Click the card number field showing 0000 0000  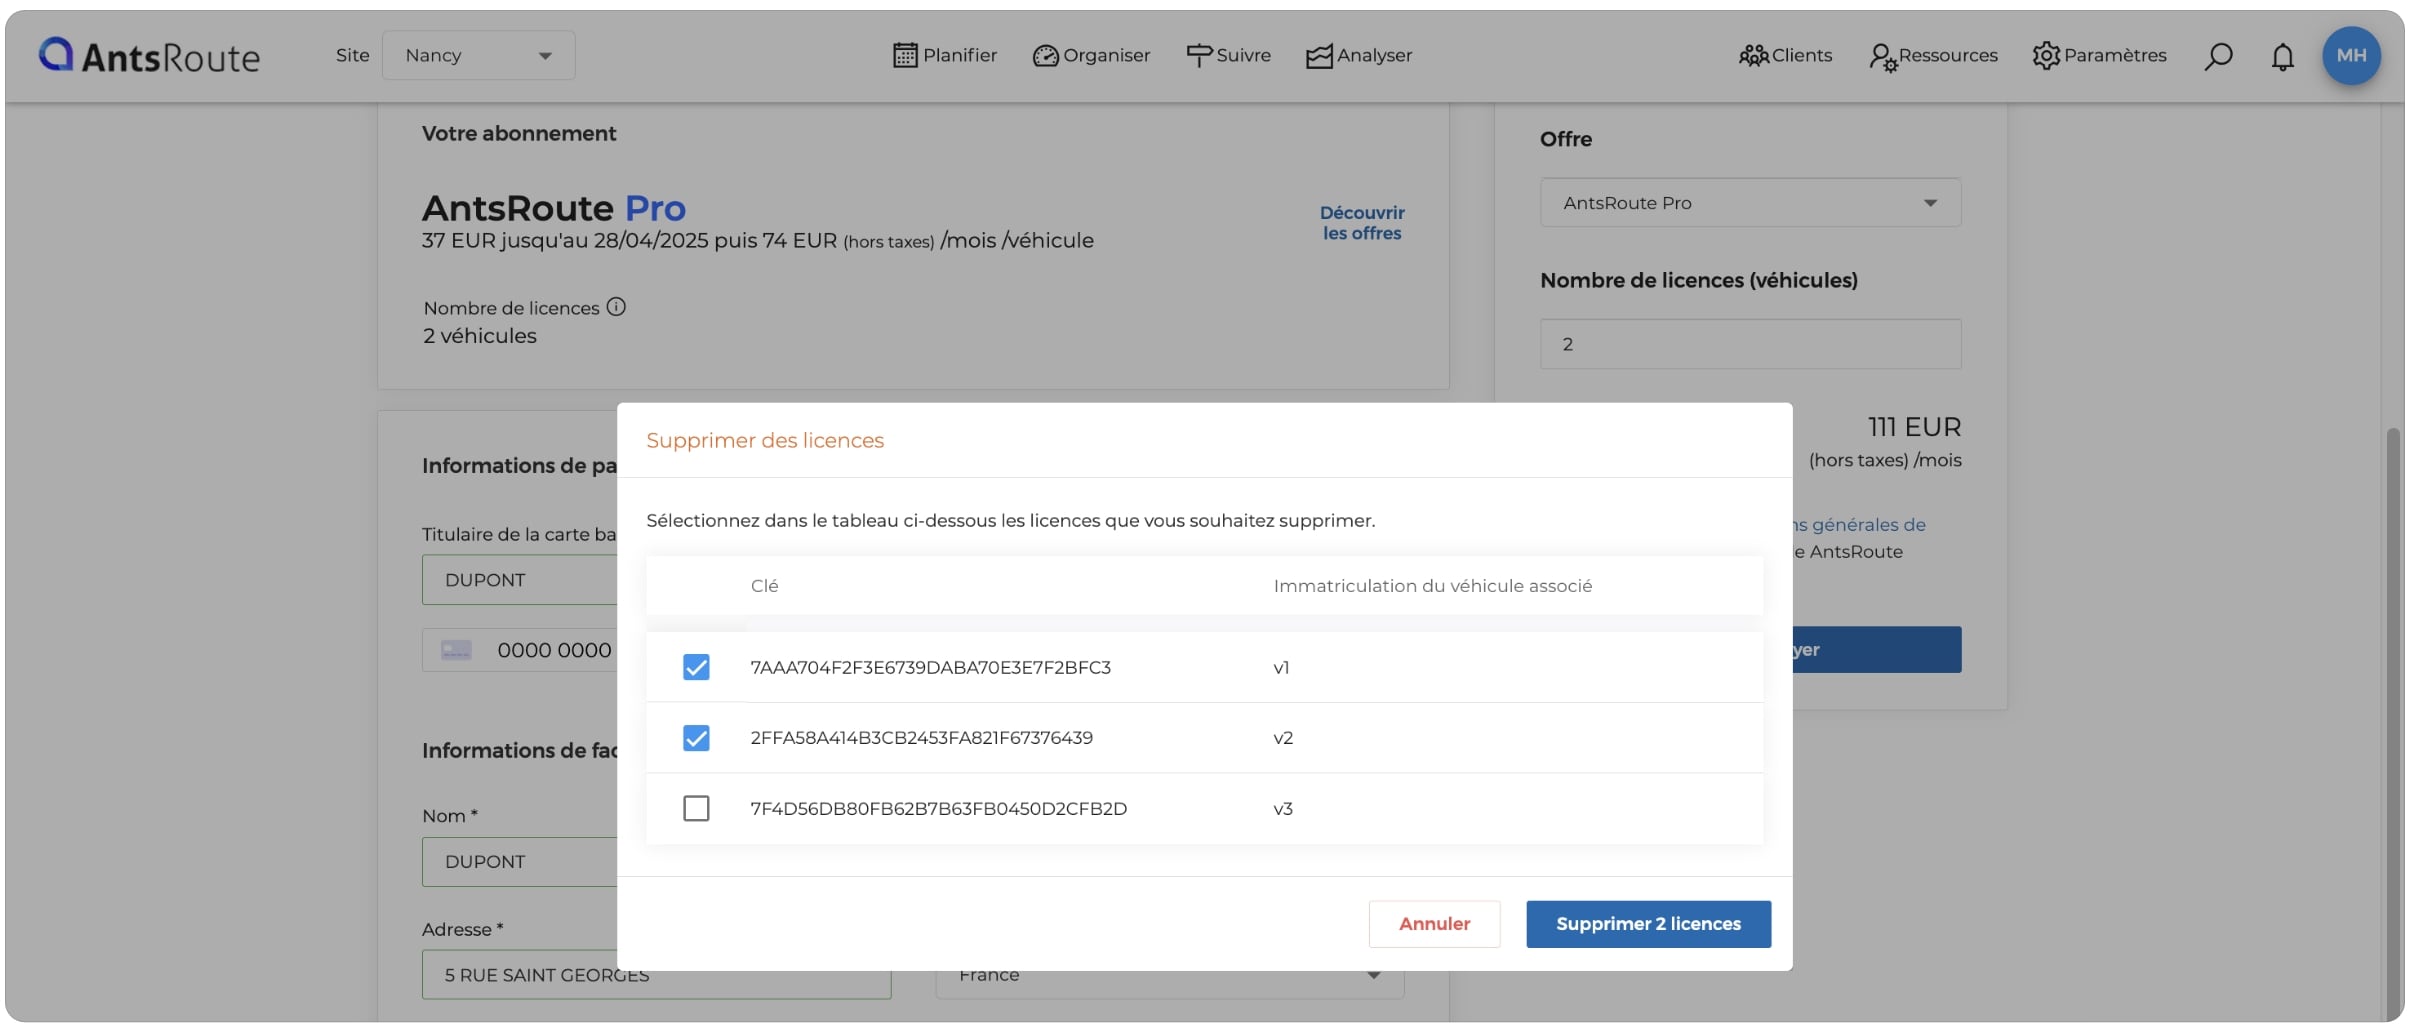click(x=520, y=650)
